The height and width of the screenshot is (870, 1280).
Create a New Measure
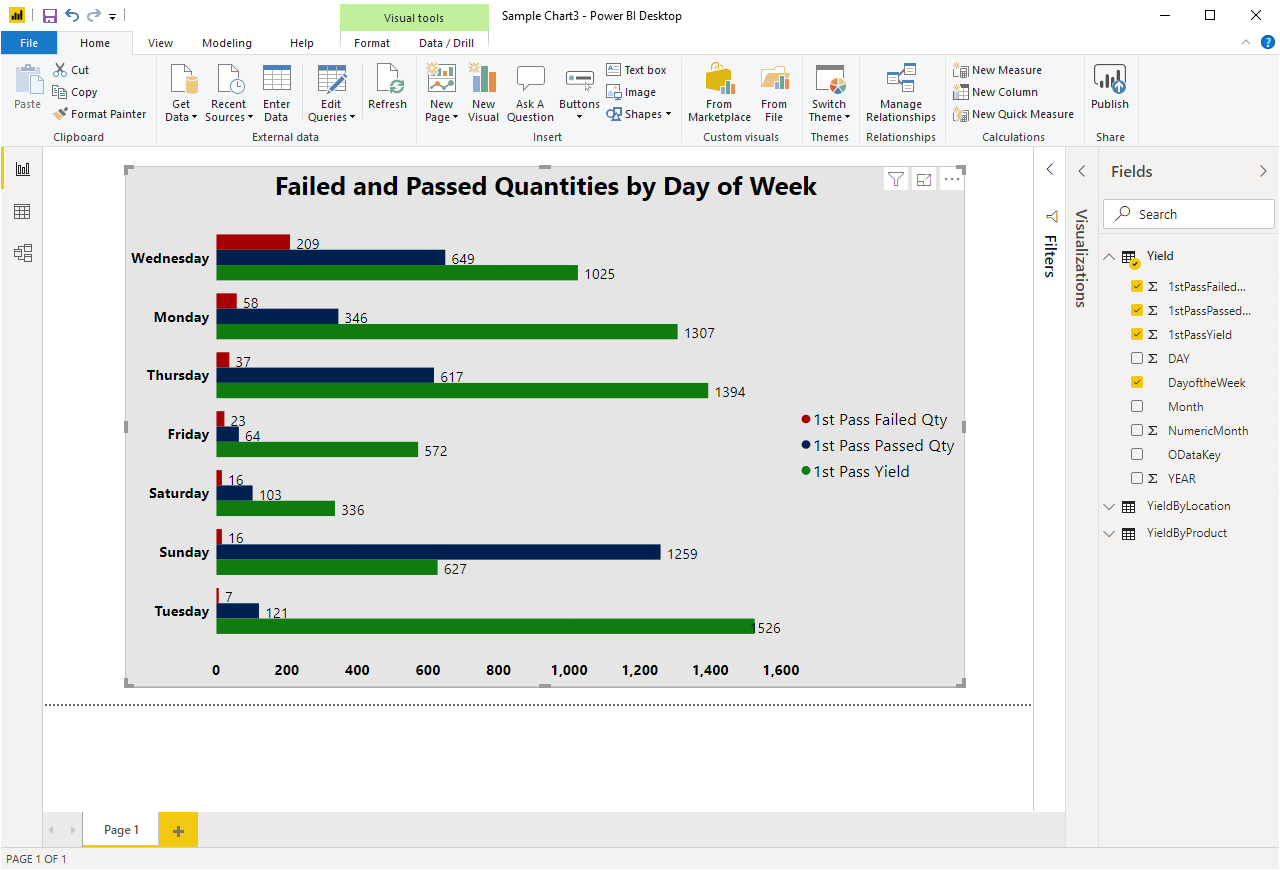pyautogui.click(x=1005, y=69)
